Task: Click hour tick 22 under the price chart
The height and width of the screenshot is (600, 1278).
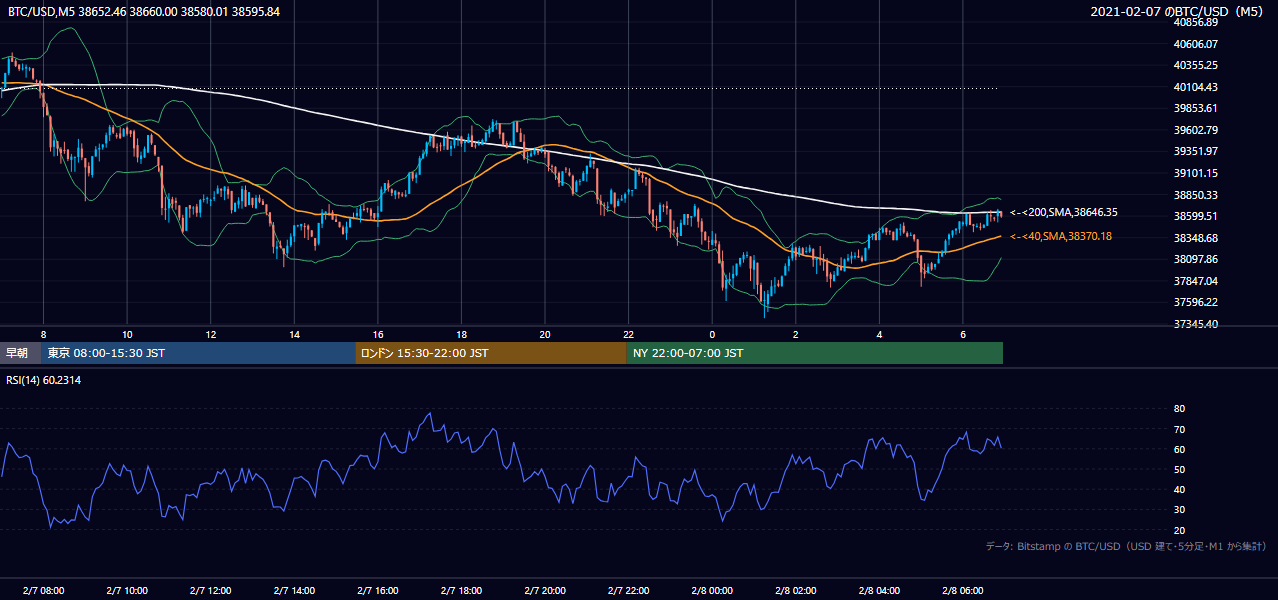Action: tap(628, 334)
